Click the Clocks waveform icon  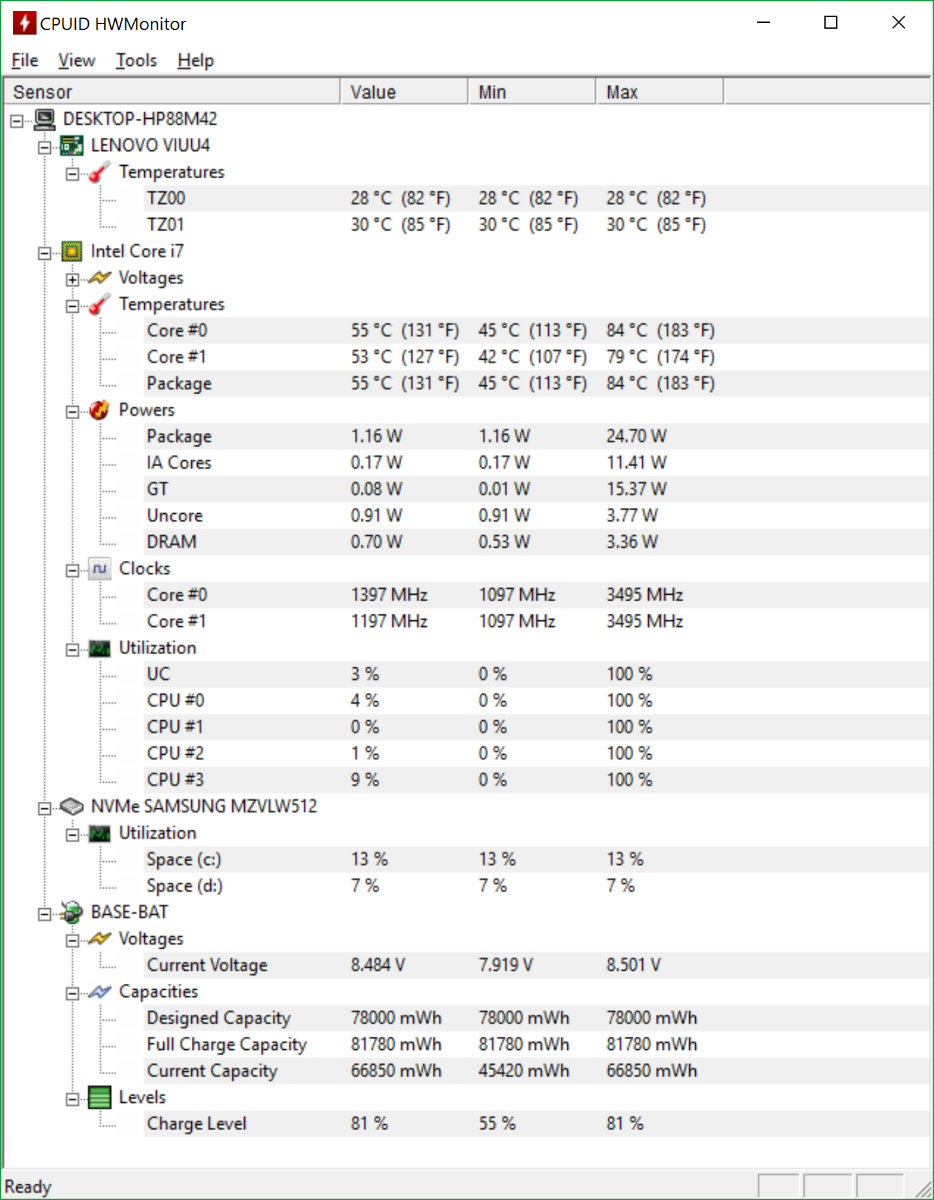(99, 568)
